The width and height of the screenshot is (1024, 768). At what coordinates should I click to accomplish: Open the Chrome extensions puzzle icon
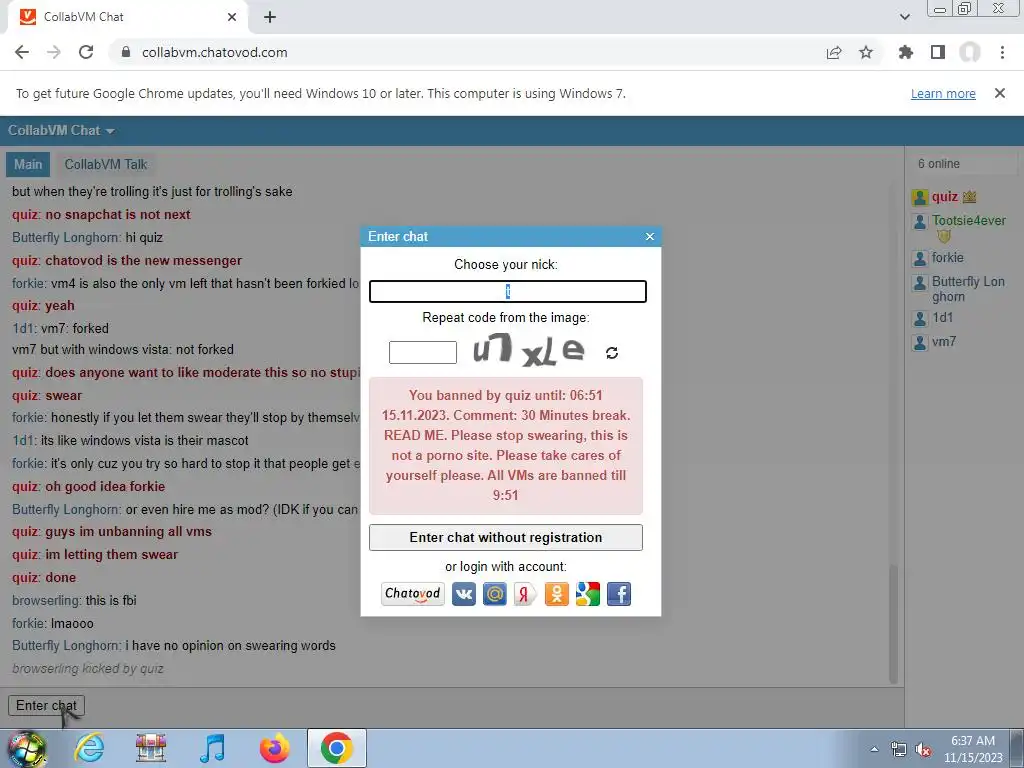pos(906,52)
